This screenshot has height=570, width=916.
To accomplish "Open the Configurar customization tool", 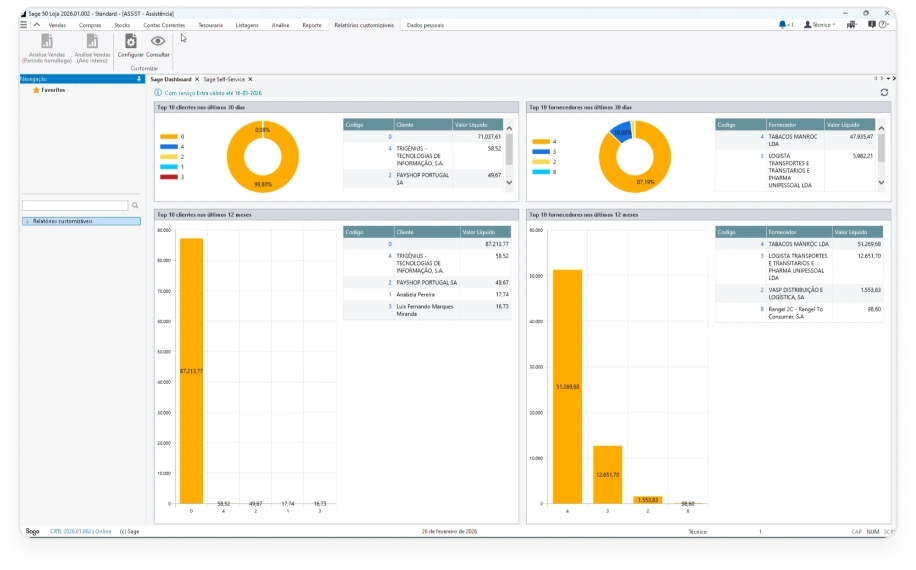I will click(x=130, y=46).
